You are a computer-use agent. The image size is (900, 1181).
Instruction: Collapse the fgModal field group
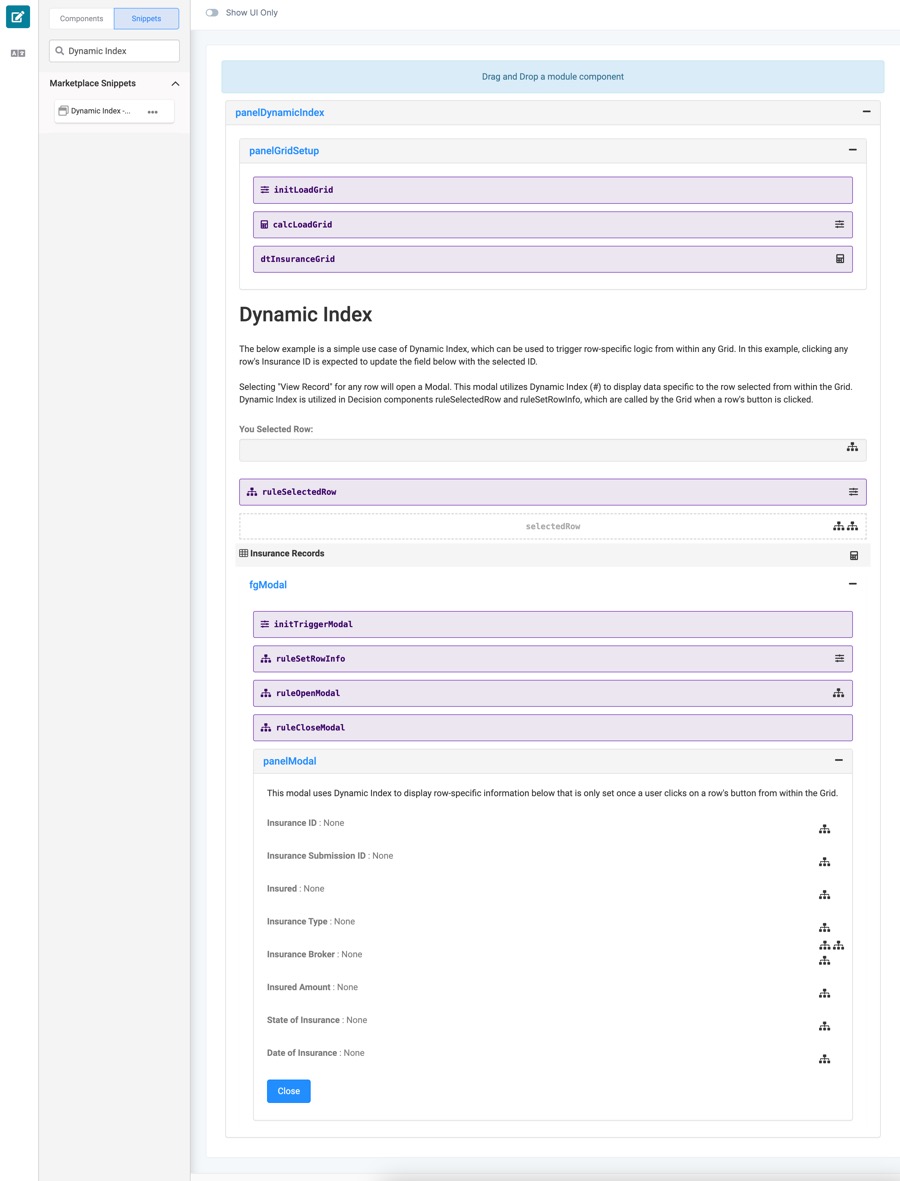coord(853,584)
